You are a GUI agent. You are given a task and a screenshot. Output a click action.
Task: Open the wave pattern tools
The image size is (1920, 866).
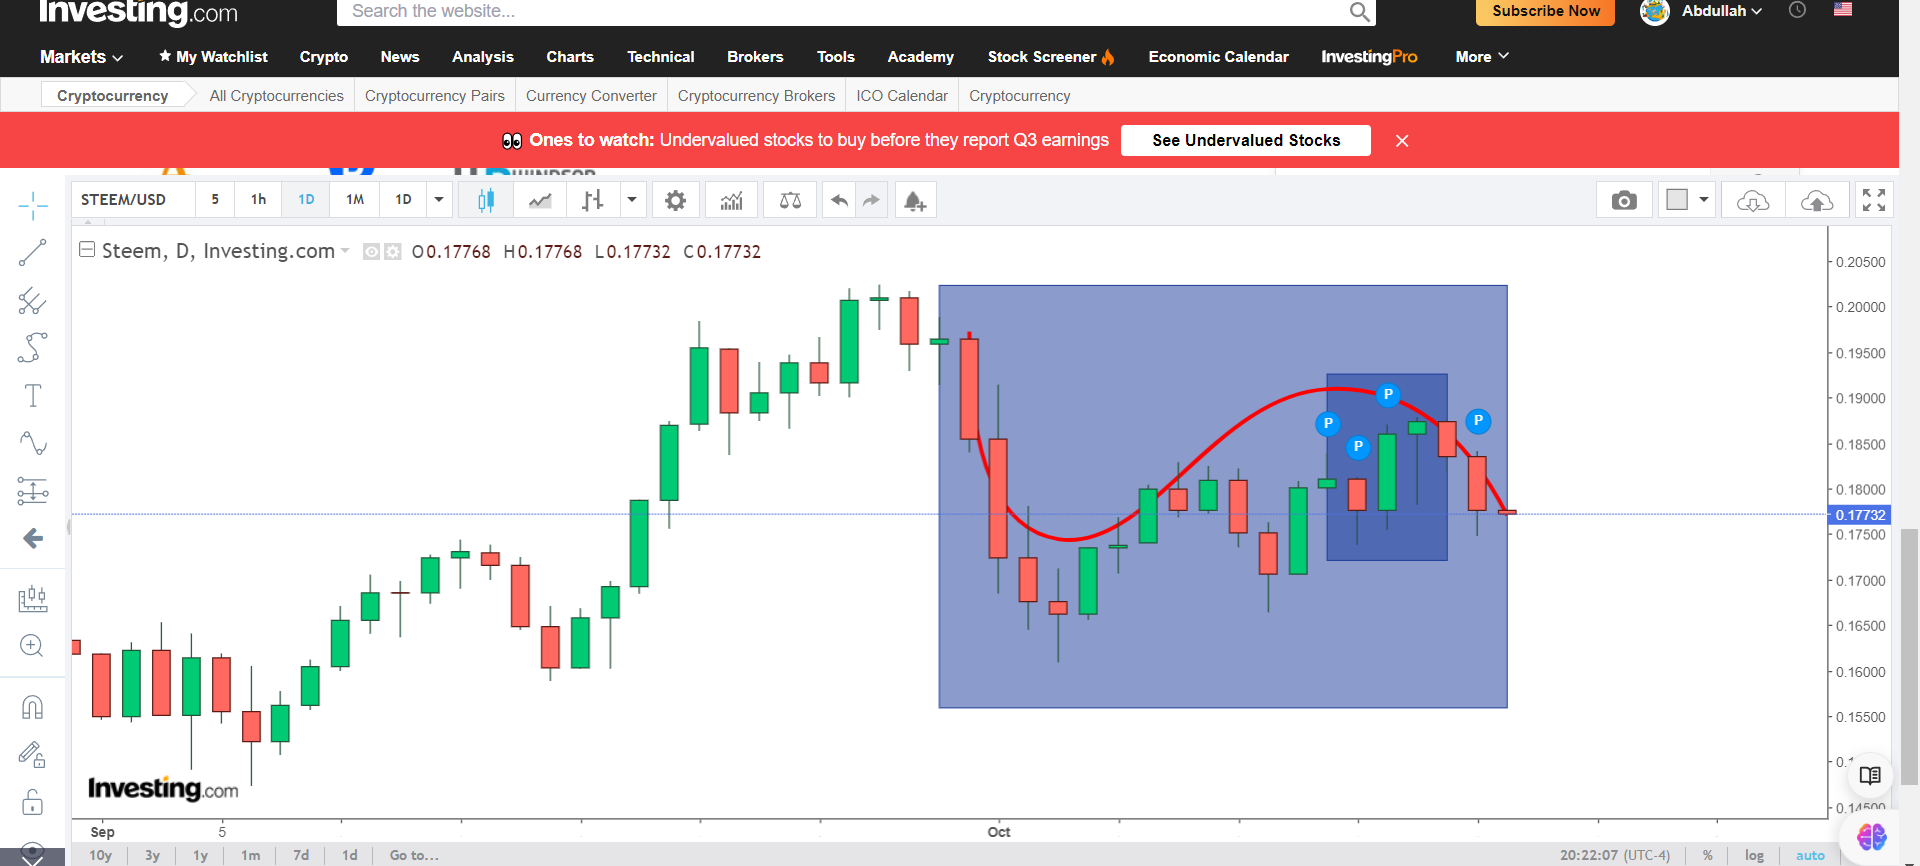33,443
